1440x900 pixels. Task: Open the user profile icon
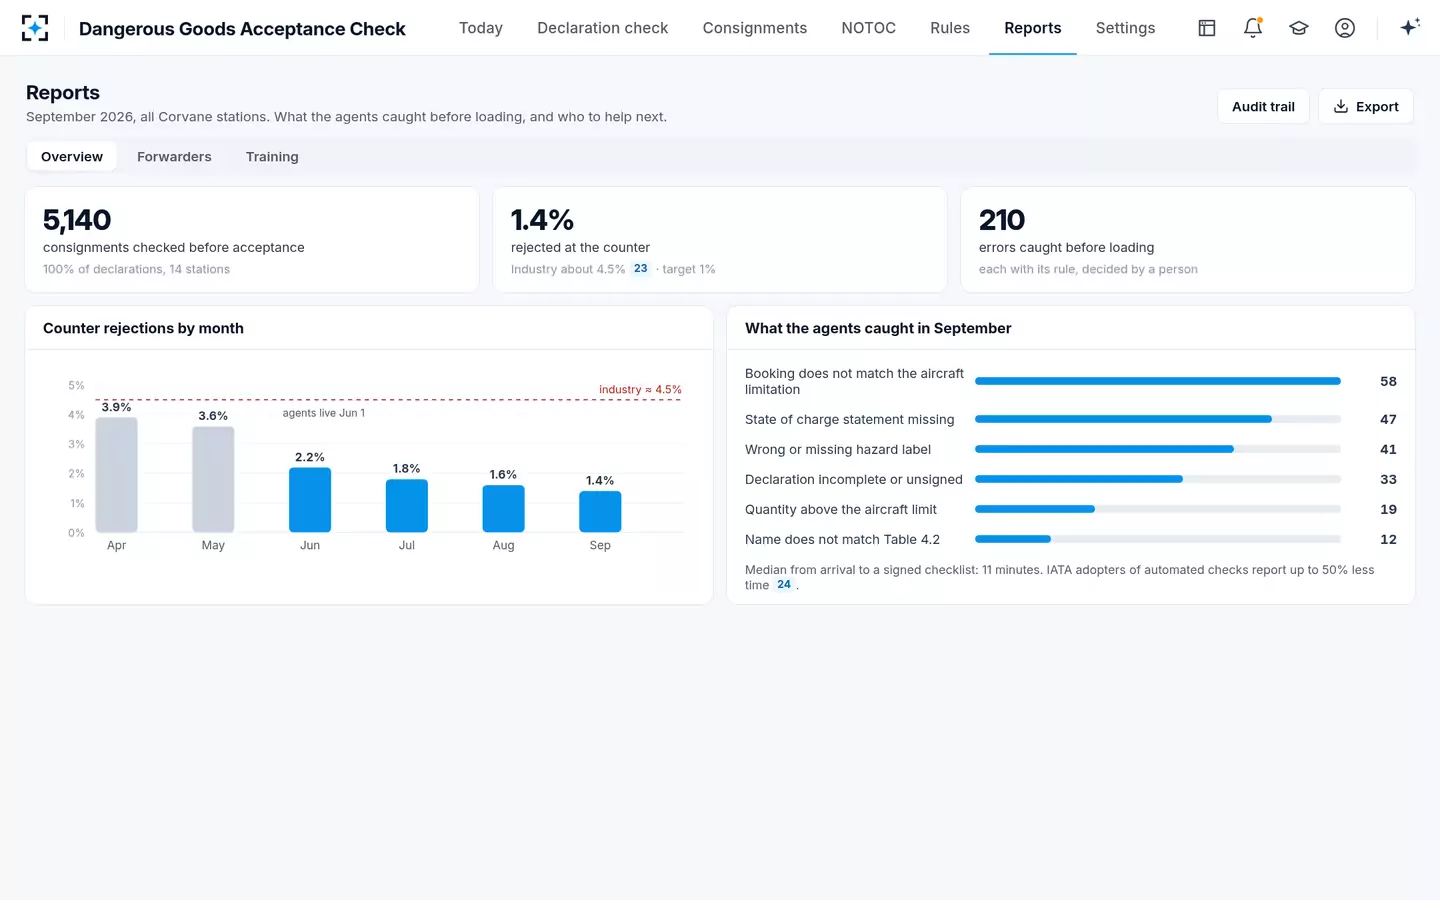point(1345,28)
